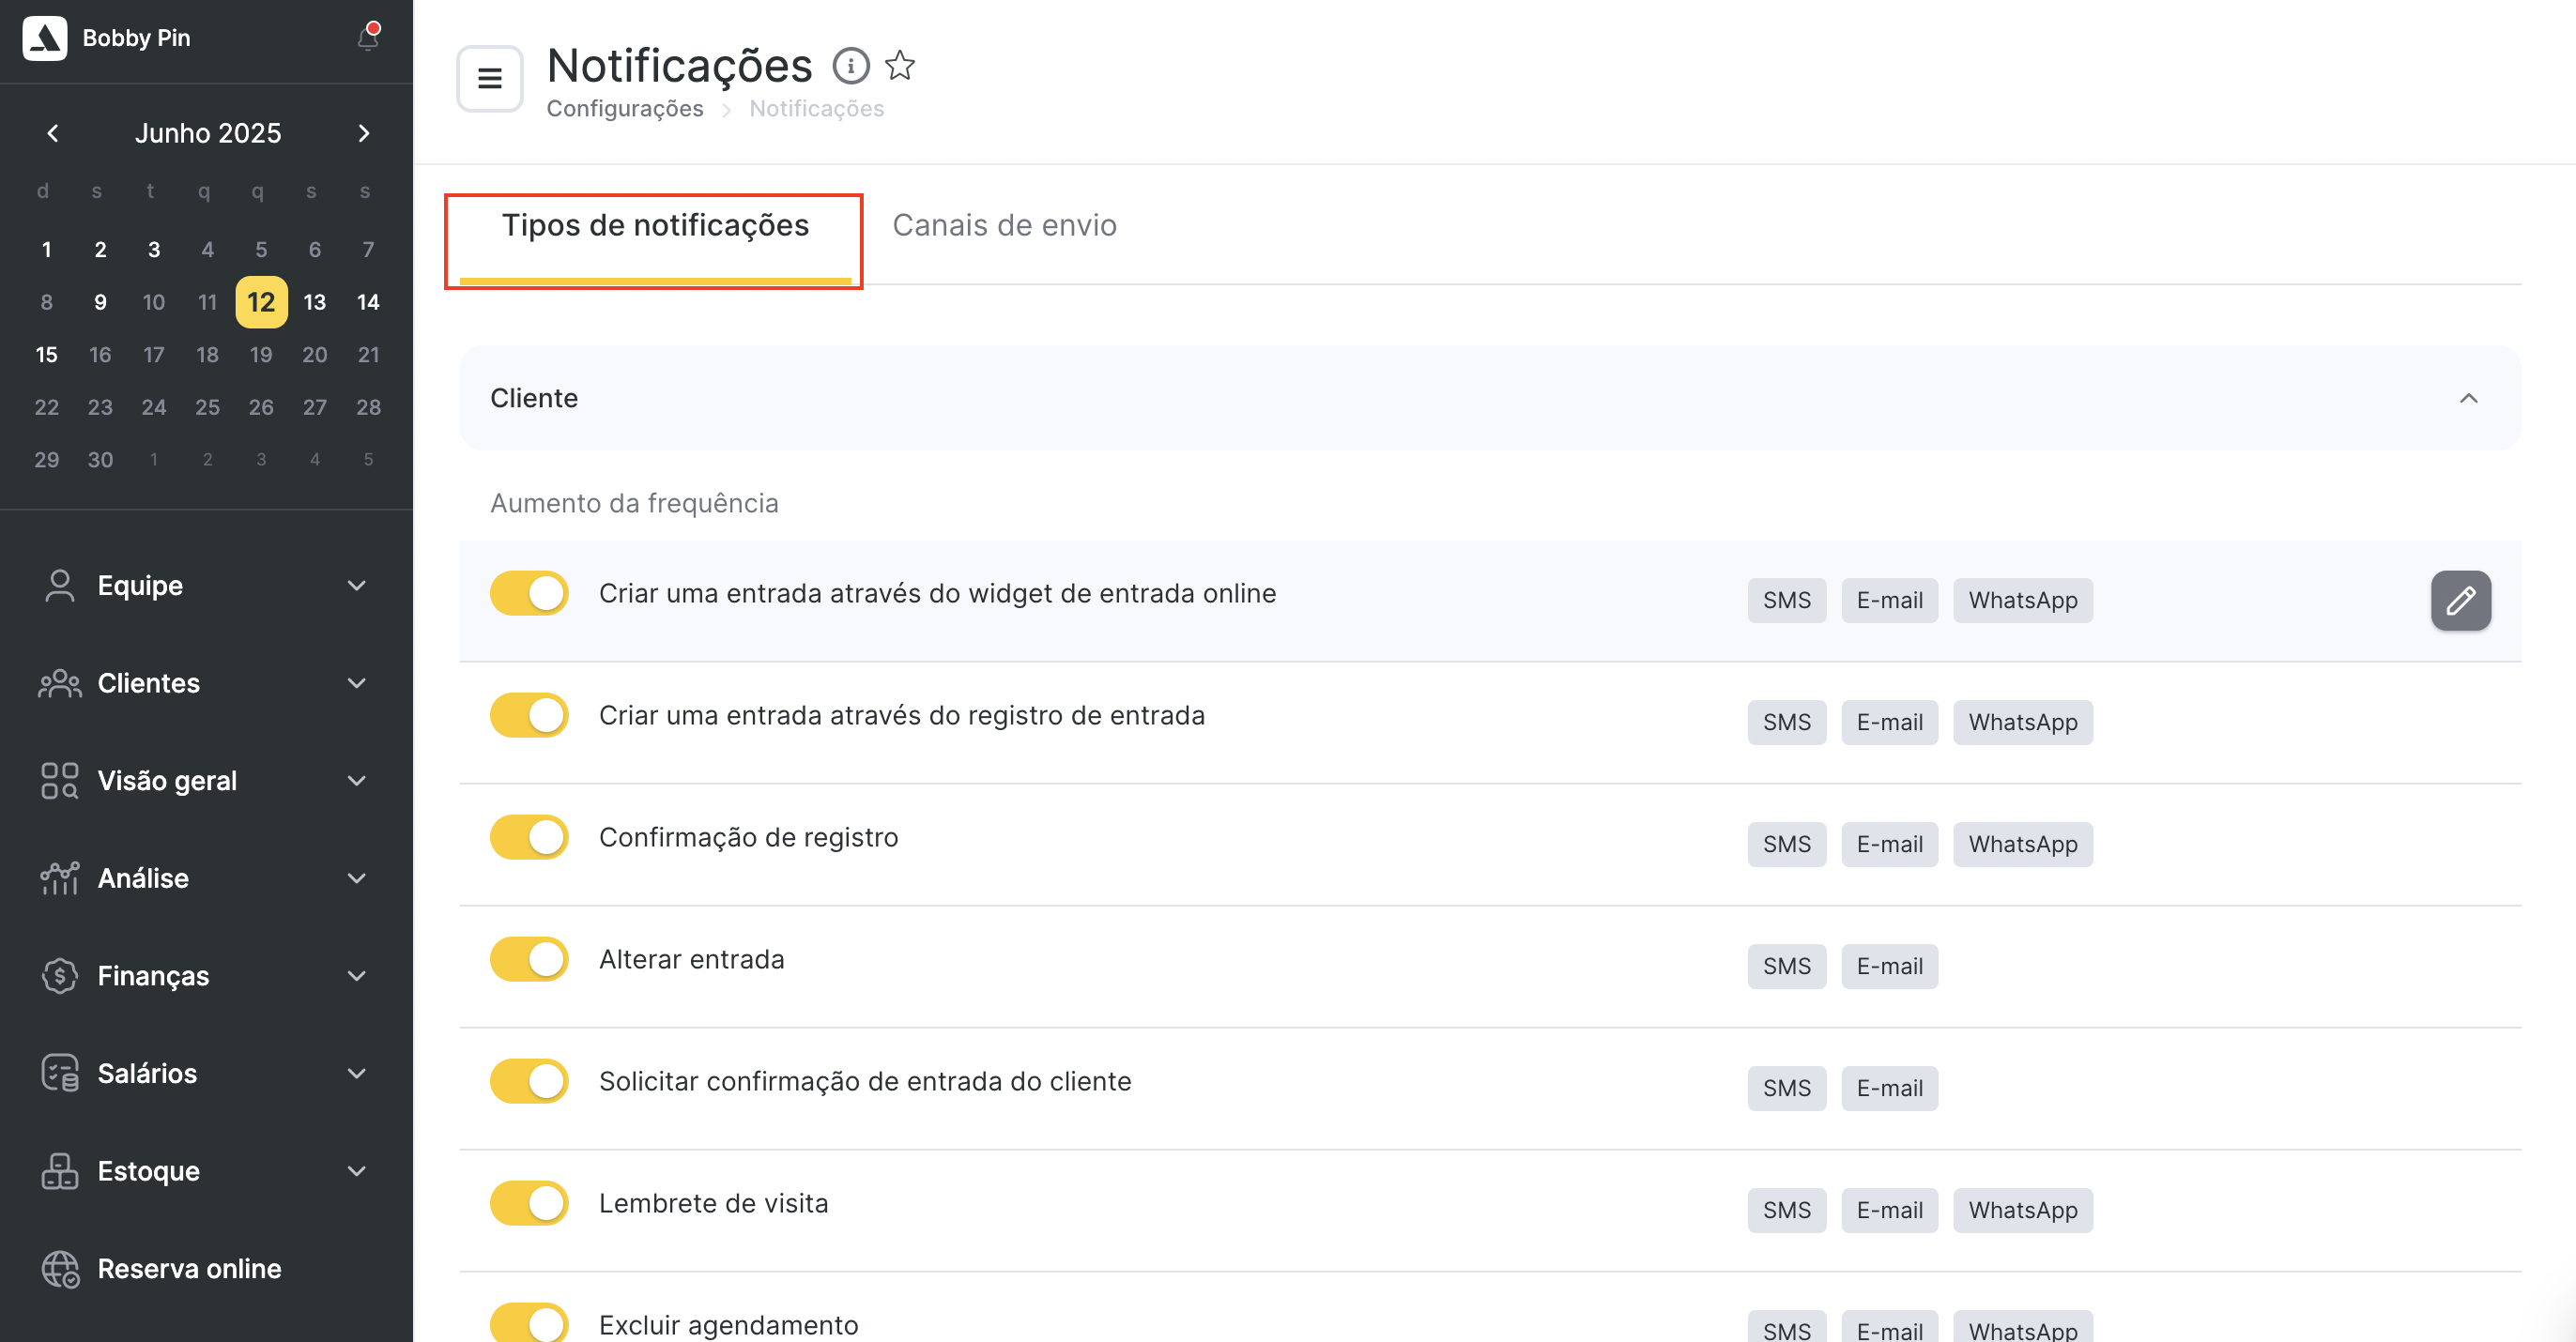Click the pencil edit button for widget entry
Viewport: 2576px width, 1342px height.
[2461, 600]
